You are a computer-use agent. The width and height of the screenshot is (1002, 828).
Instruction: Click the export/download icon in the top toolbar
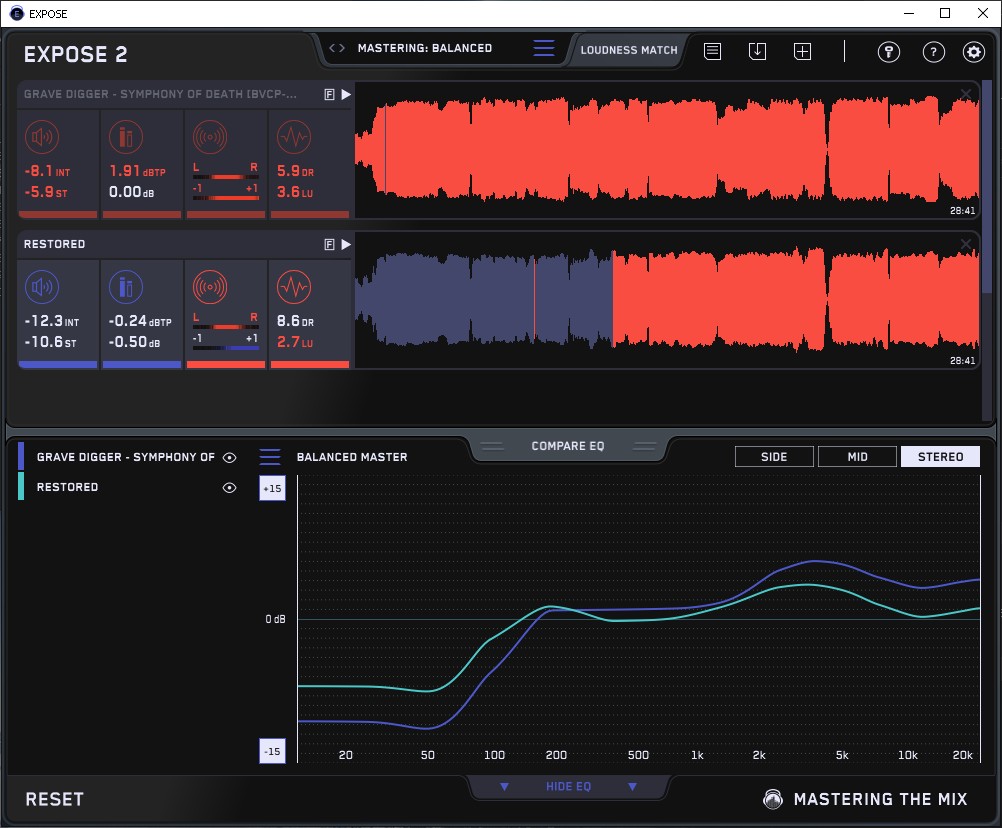[x=757, y=51]
